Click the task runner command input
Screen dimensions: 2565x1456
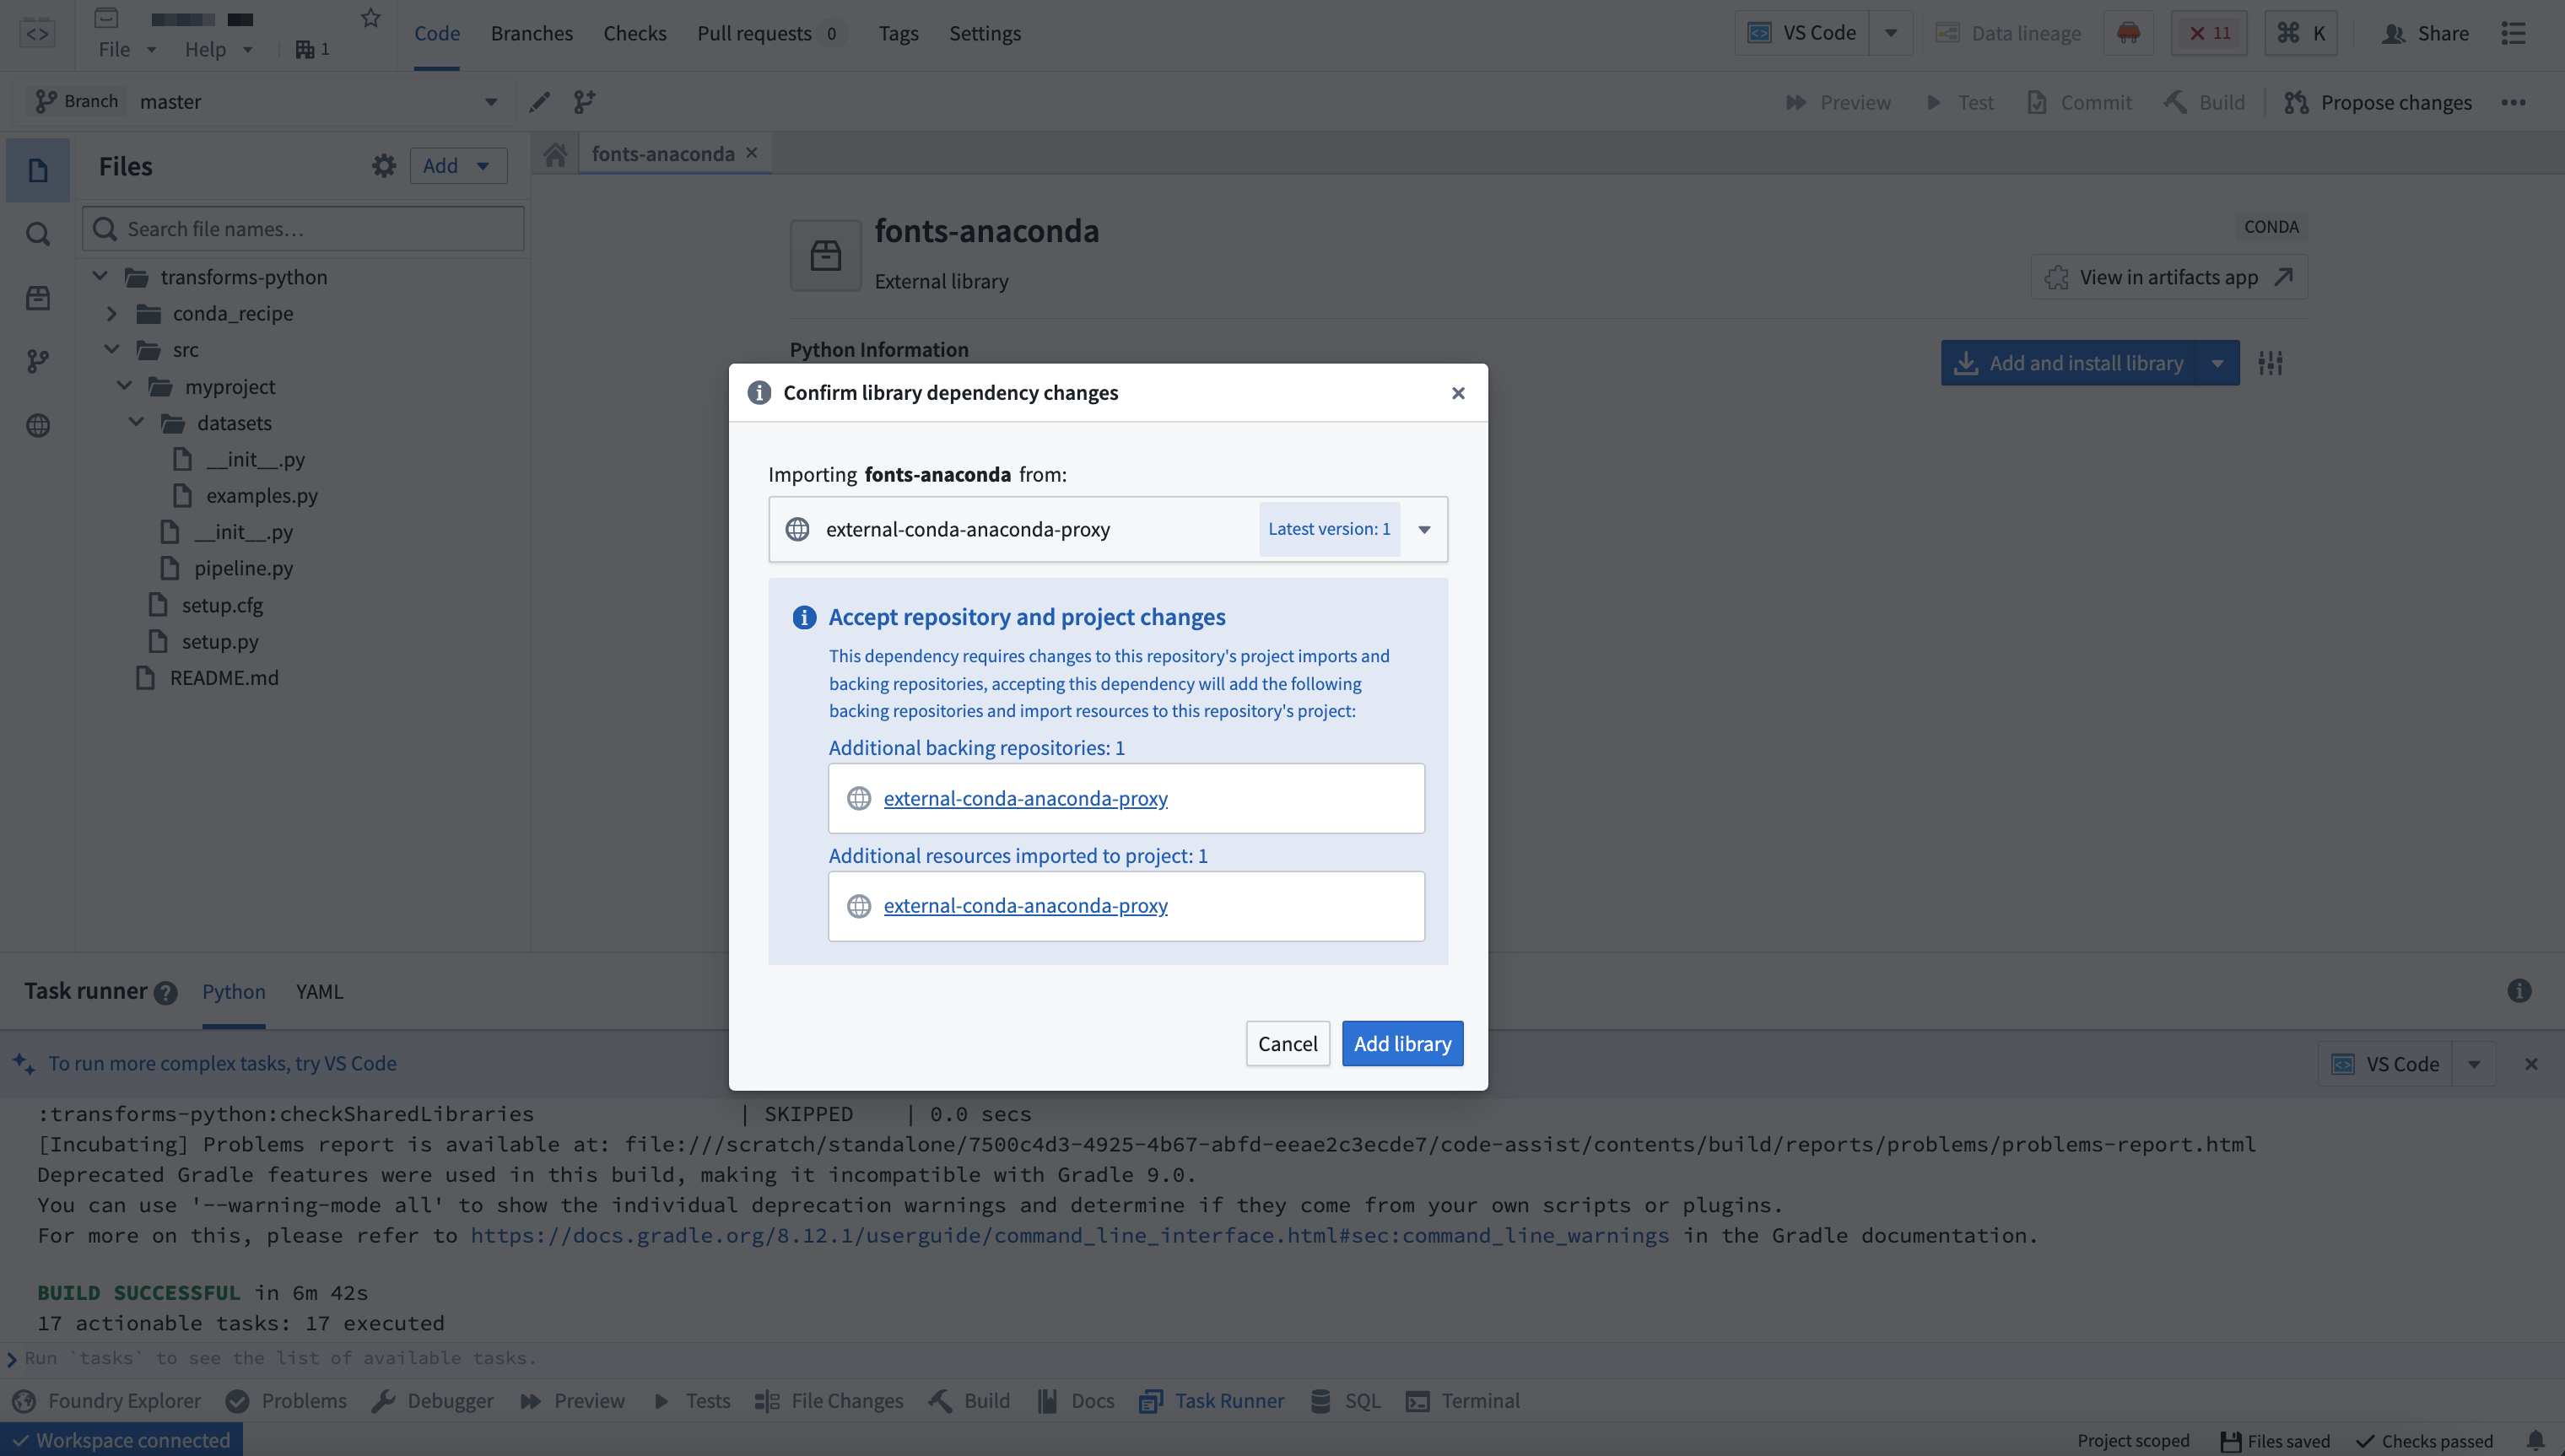[1282, 1358]
